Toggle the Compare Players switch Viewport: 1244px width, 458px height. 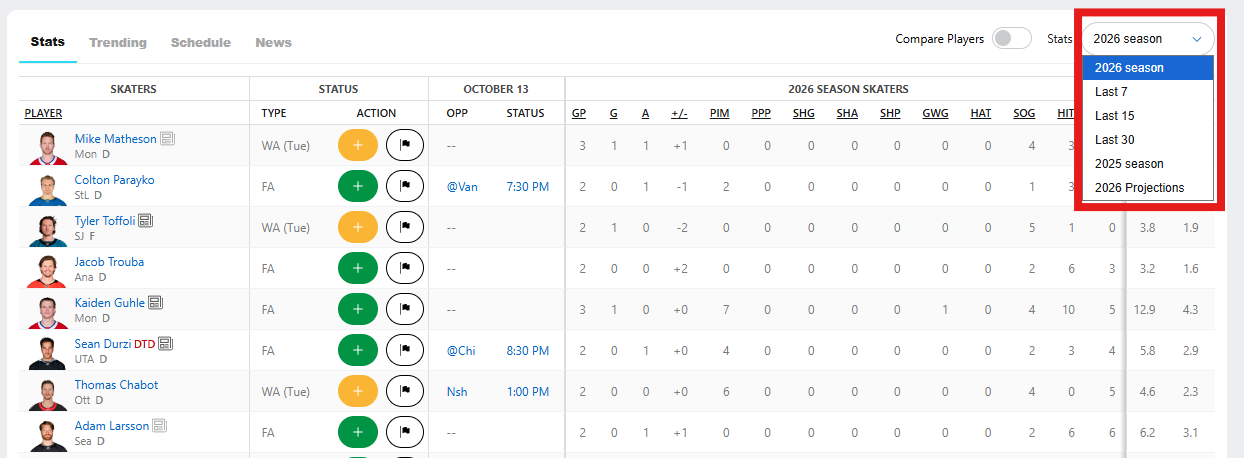[1011, 39]
